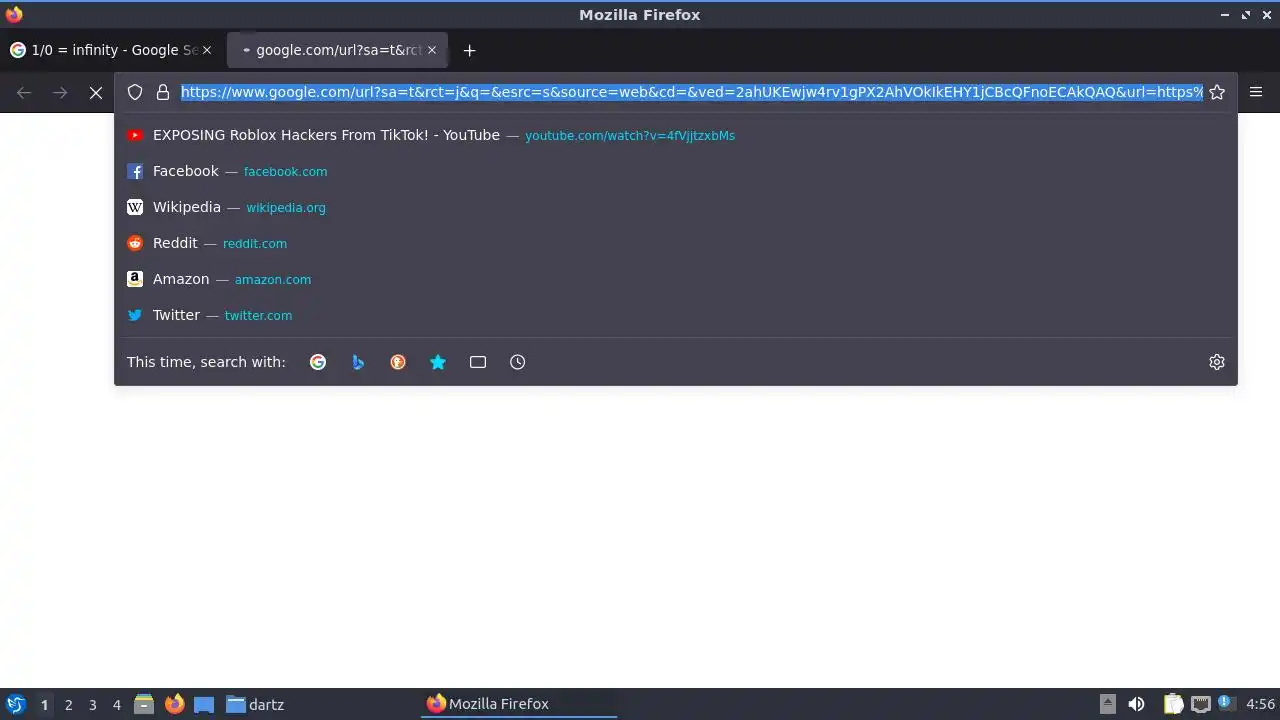Open tracking protection shield icon
Screen dimensions: 1280x720
135,92
